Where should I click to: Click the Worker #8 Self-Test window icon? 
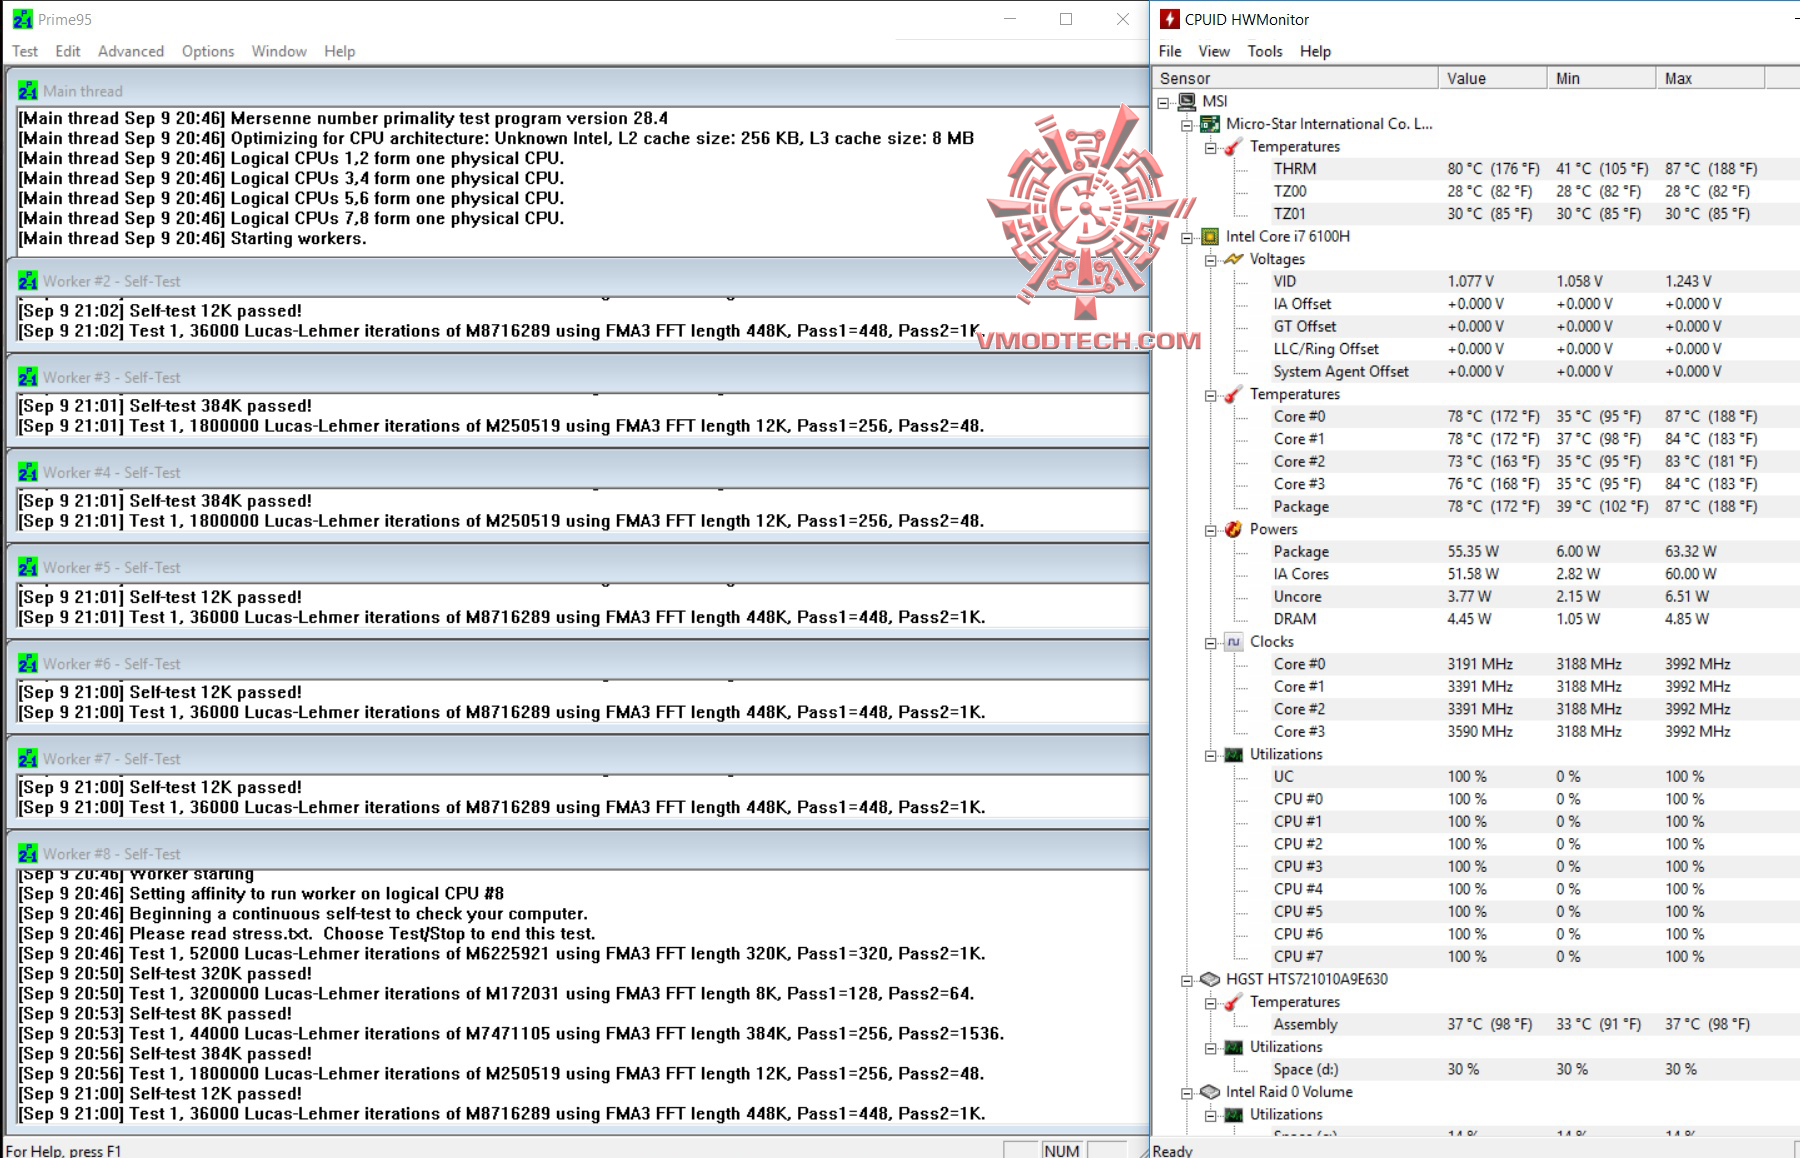pos(28,853)
